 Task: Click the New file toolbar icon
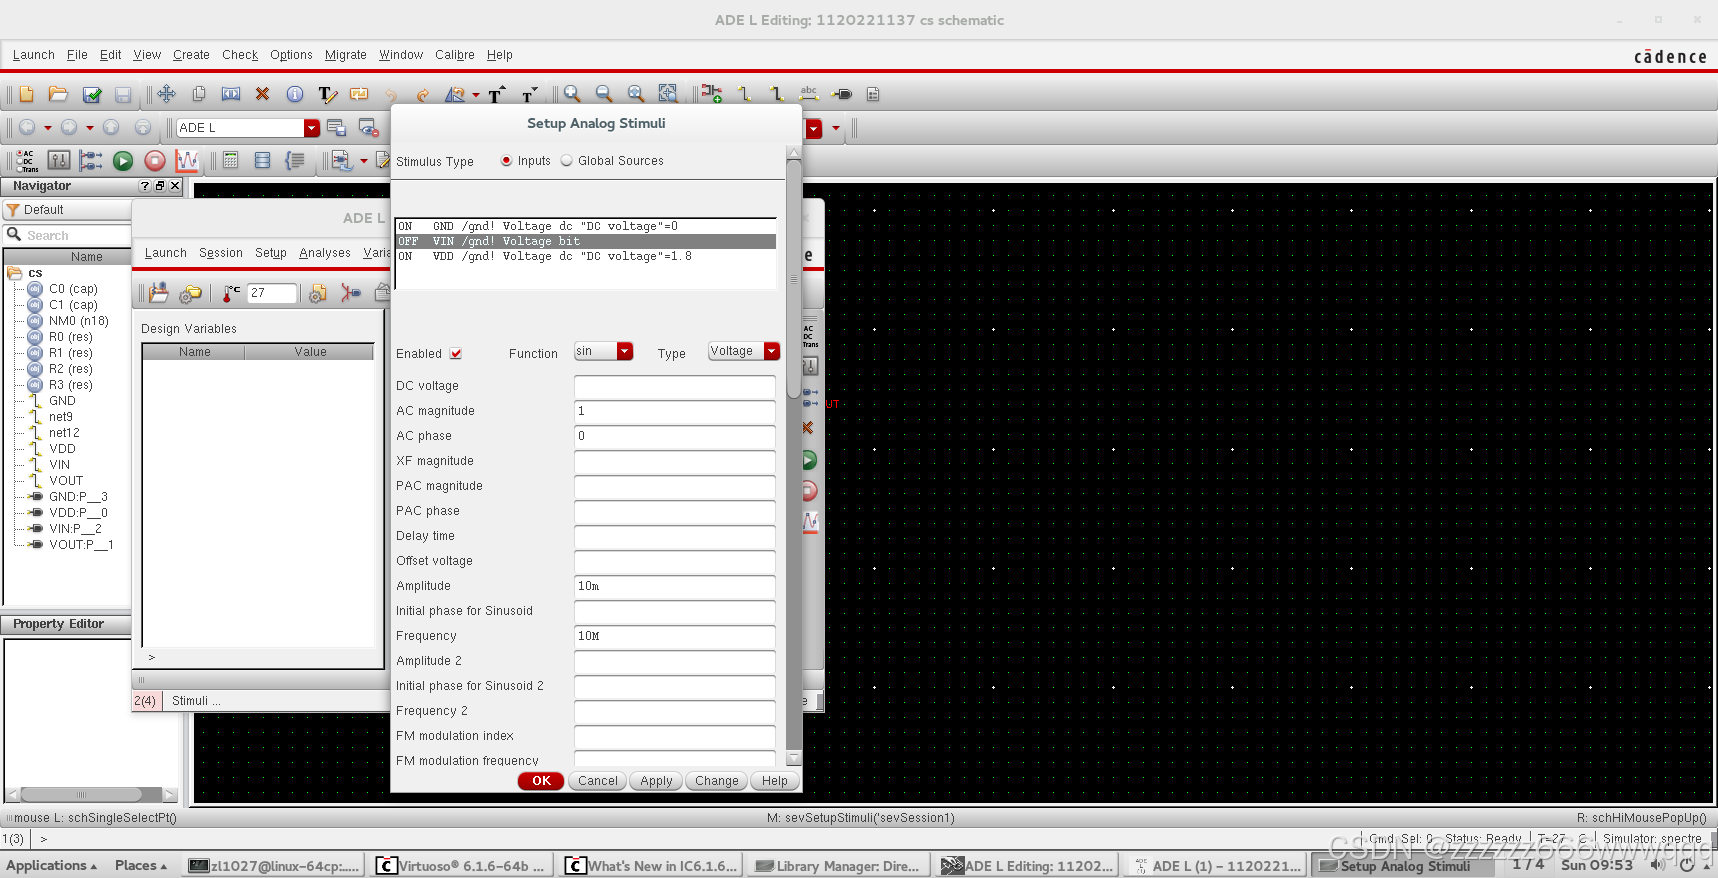pyautogui.click(x=26, y=94)
